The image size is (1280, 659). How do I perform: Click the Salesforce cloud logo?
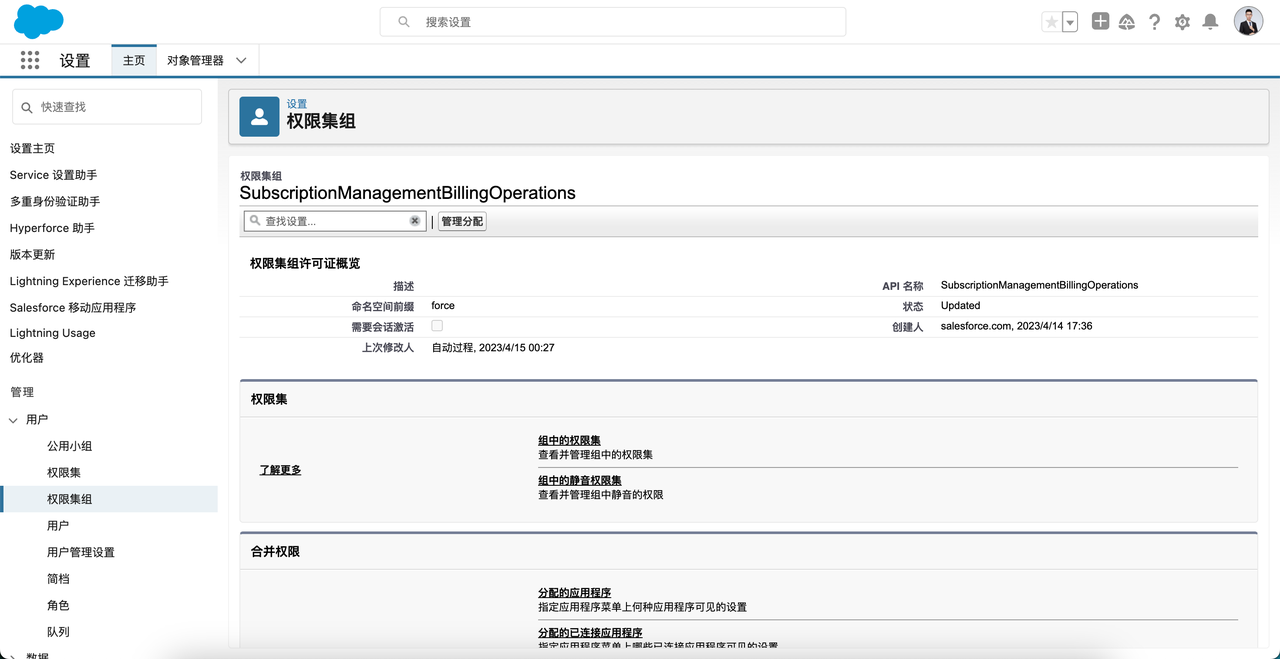[x=39, y=21]
